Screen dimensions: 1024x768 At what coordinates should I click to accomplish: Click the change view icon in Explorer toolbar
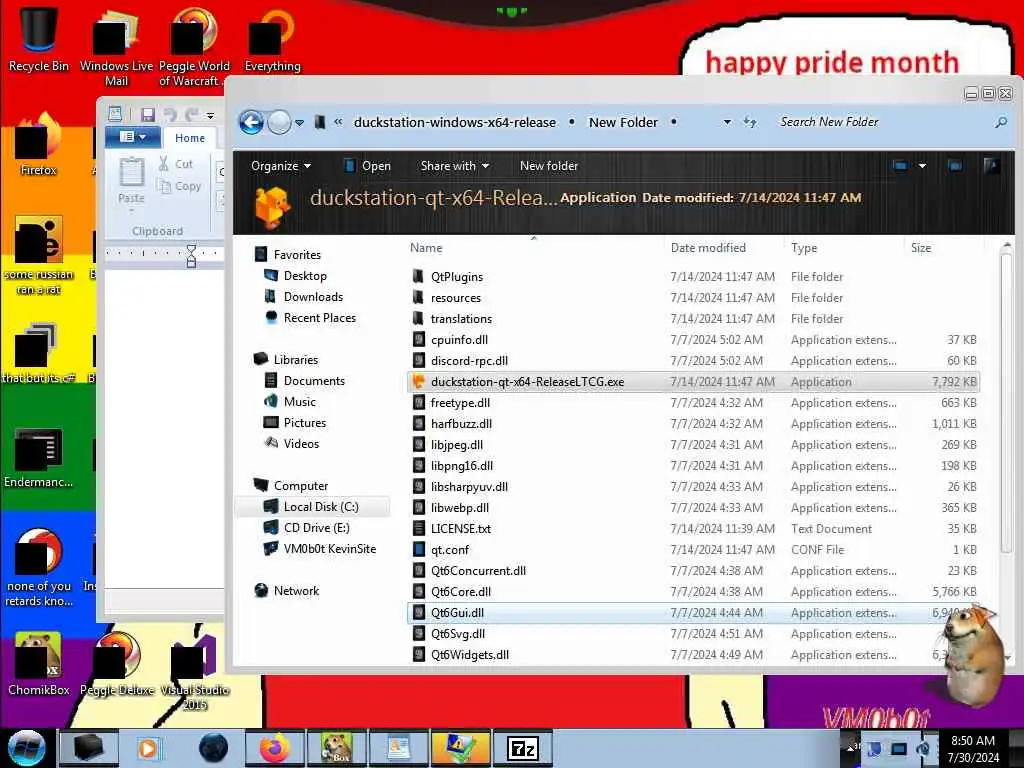[x=900, y=166]
